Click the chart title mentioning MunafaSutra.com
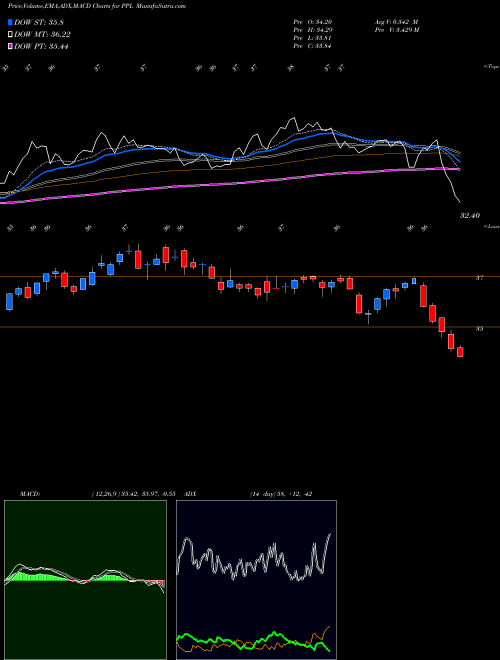Viewport: 500px width, 660px height. tap(97, 6)
